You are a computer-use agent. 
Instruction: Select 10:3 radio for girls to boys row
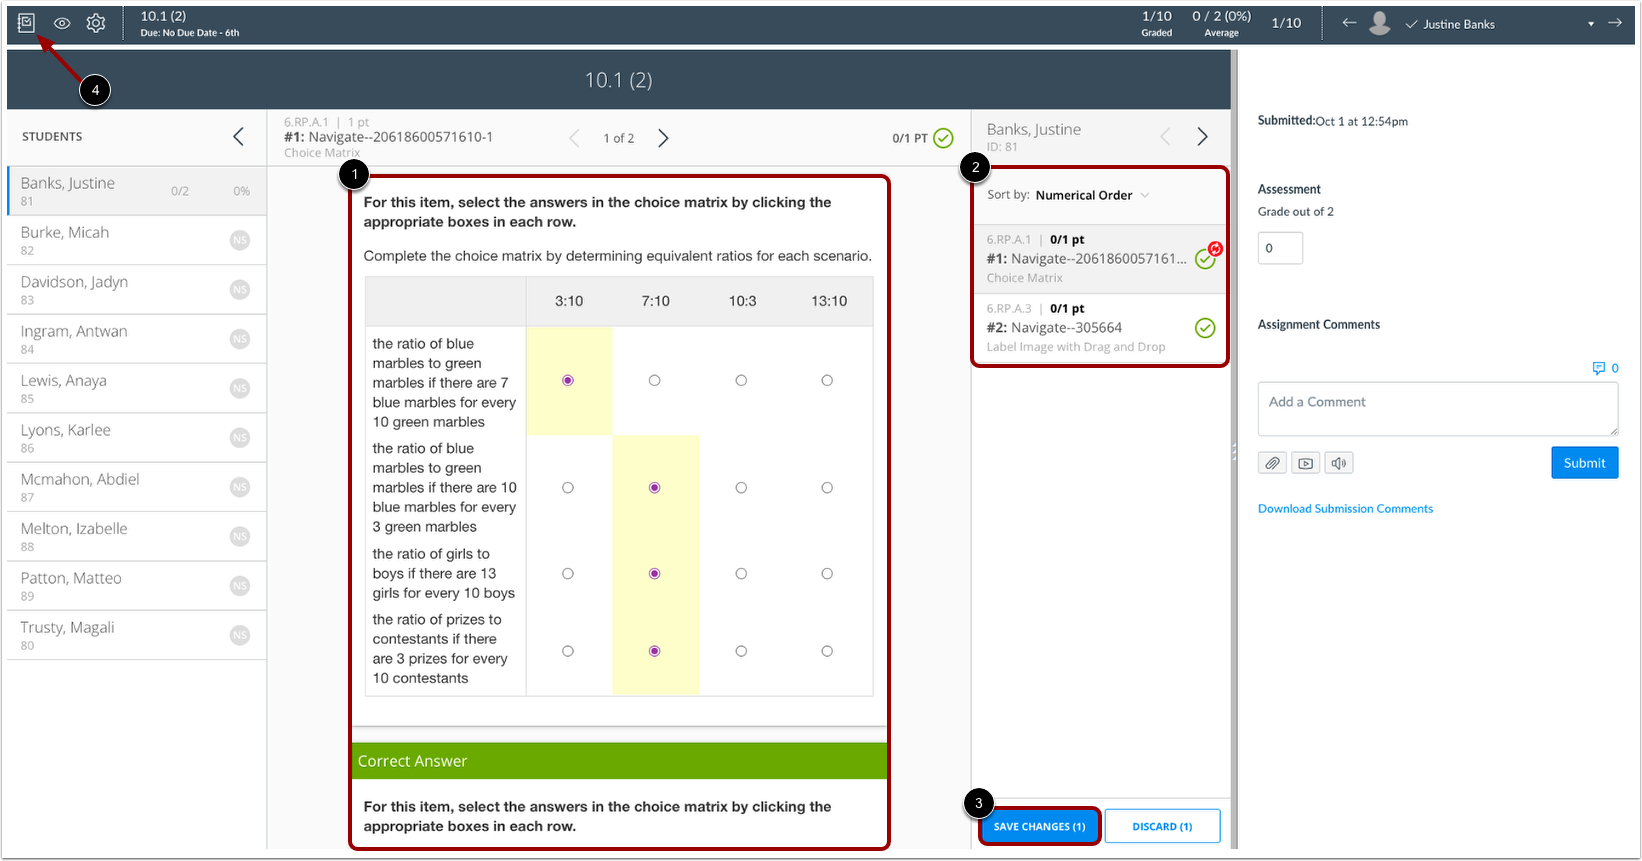coord(741,574)
